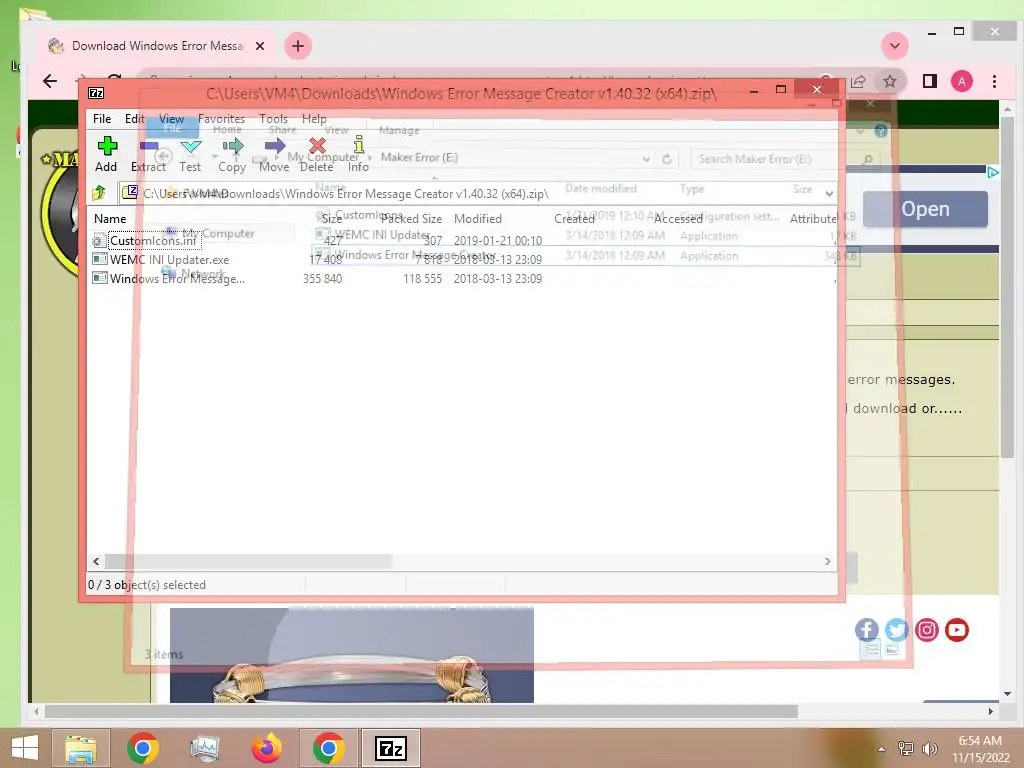Open the View menu in 7-Zip
1024x768 pixels.
[x=171, y=119]
